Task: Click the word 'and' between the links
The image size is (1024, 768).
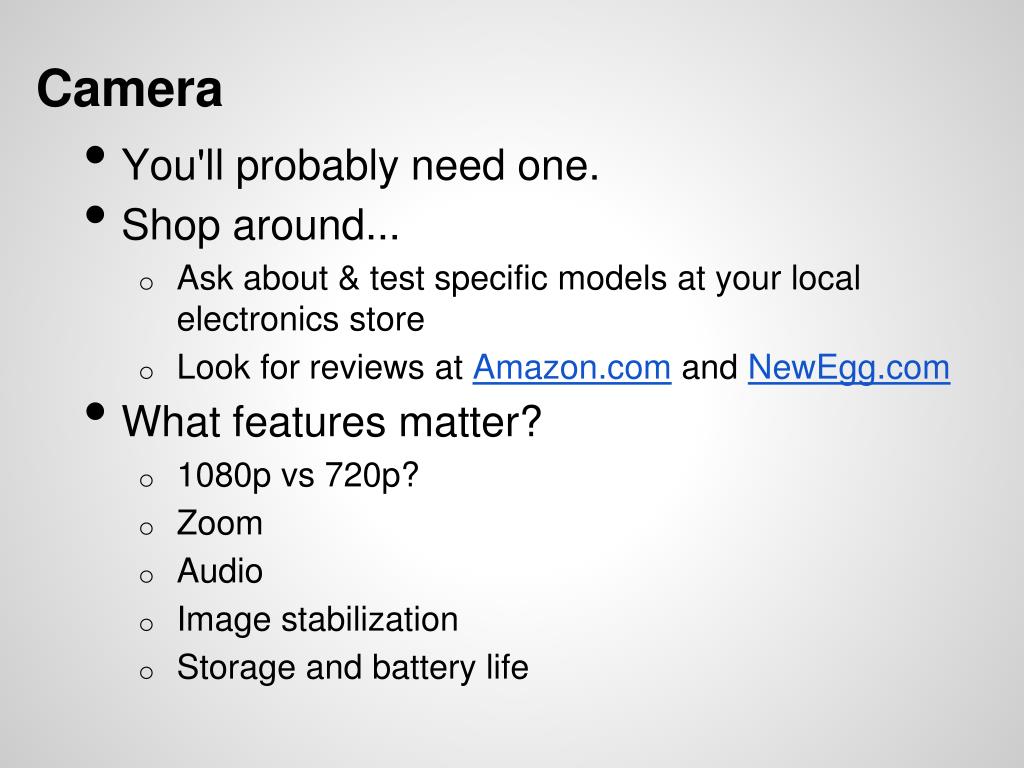Action: point(710,368)
